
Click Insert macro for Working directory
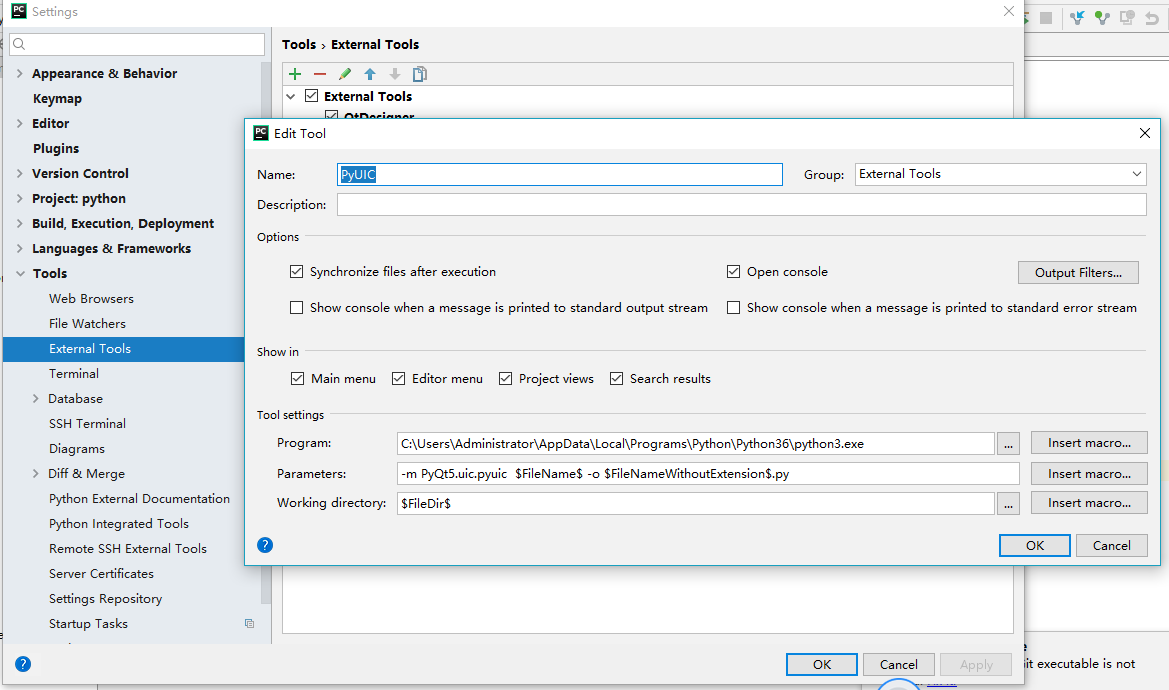coord(1089,503)
